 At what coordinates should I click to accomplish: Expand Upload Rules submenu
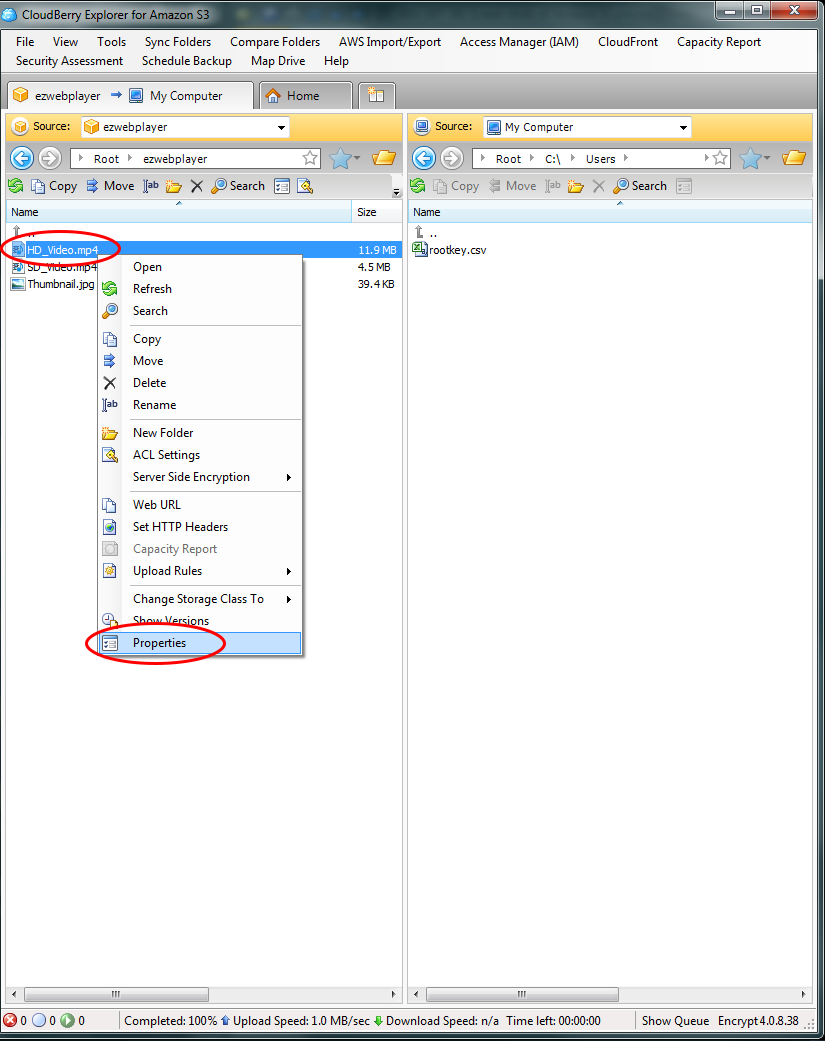pos(289,572)
